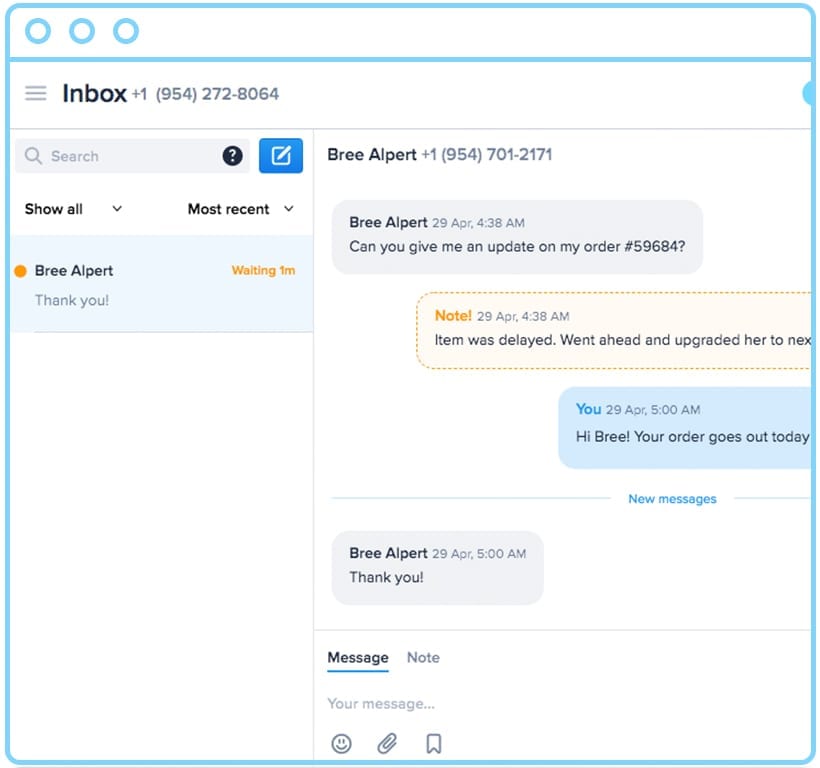Screen dimensions: 820x768
Task: Click the orange status dot beside Bree Alpert
Action: point(20,271)
